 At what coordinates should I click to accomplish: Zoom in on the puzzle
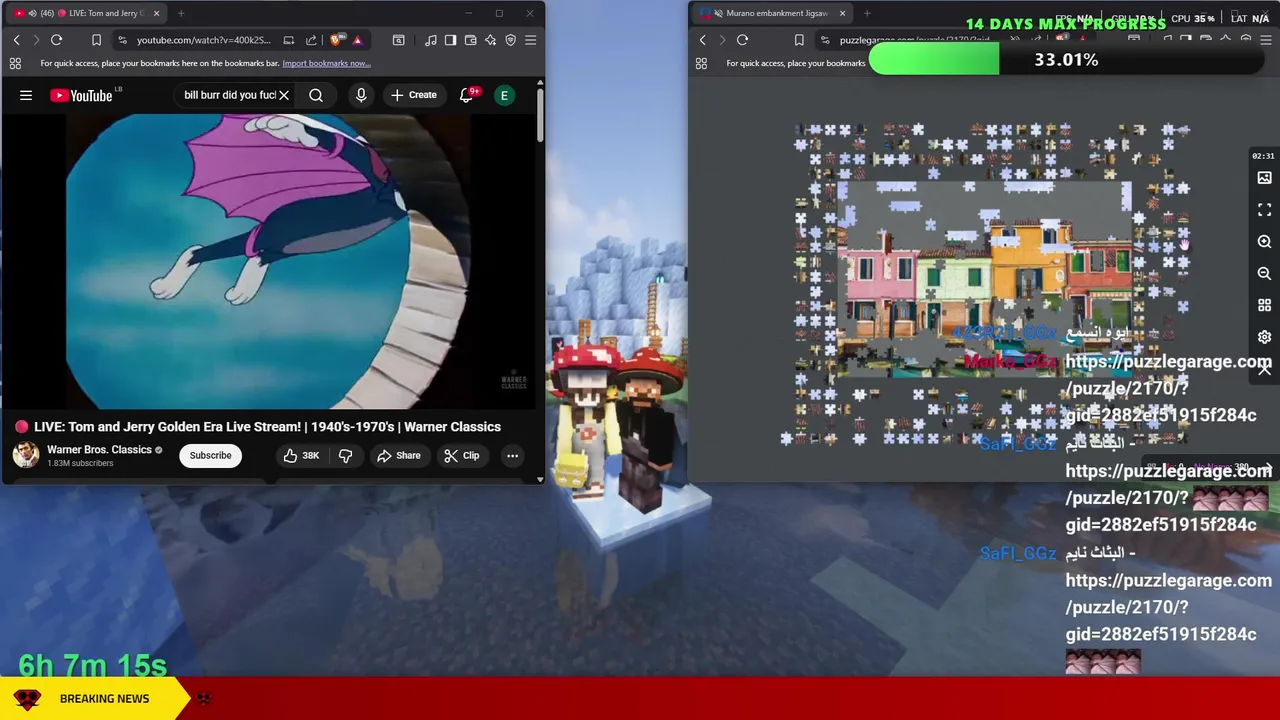click(1264, 242)
